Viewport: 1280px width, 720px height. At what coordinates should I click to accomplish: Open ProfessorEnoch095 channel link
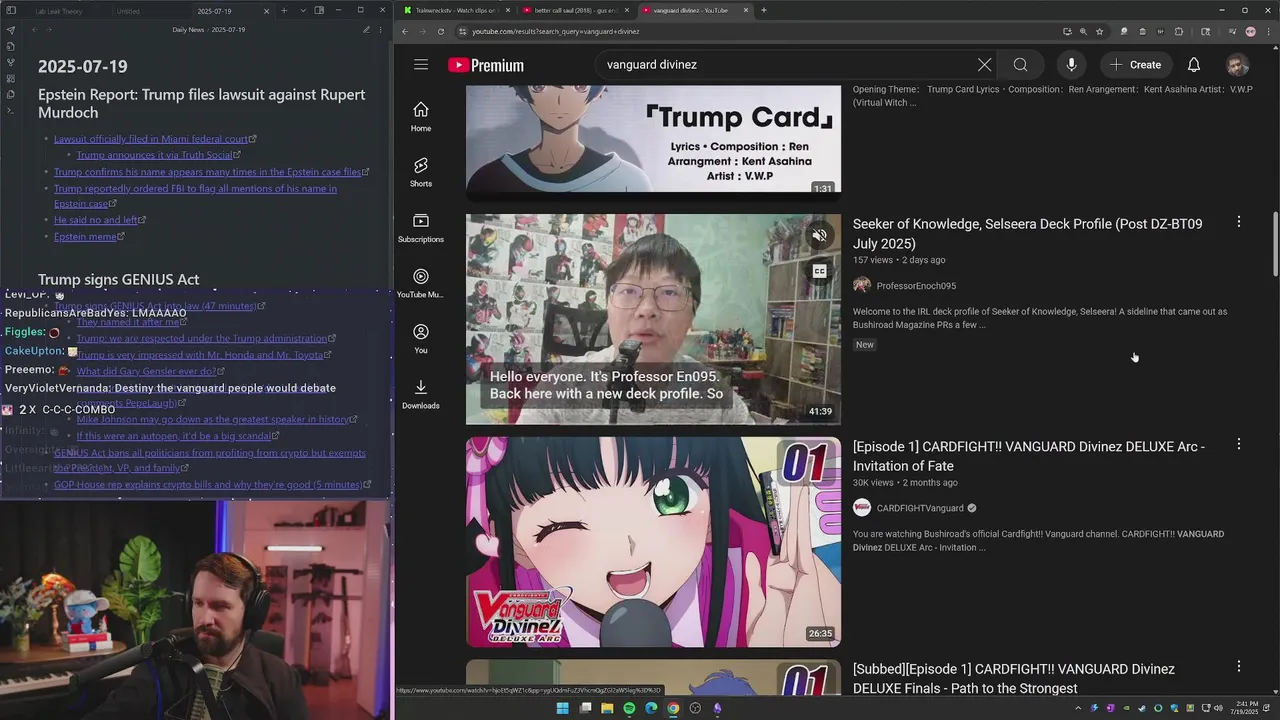pyautogui.click(x=916, y=286)
